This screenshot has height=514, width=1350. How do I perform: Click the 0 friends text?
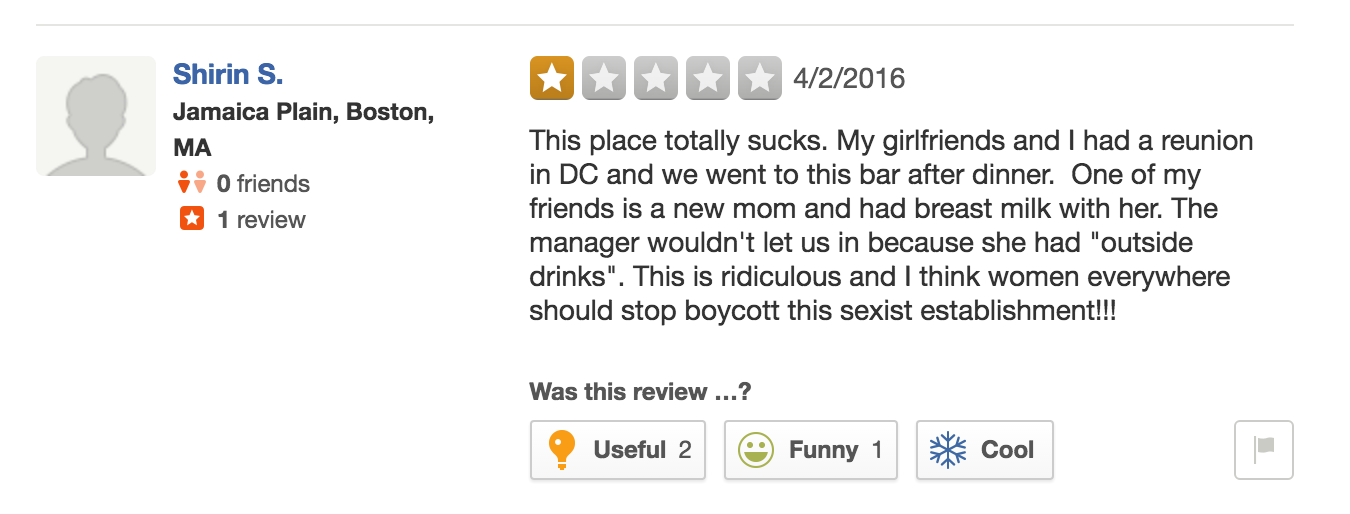click(x=263, y=184)
